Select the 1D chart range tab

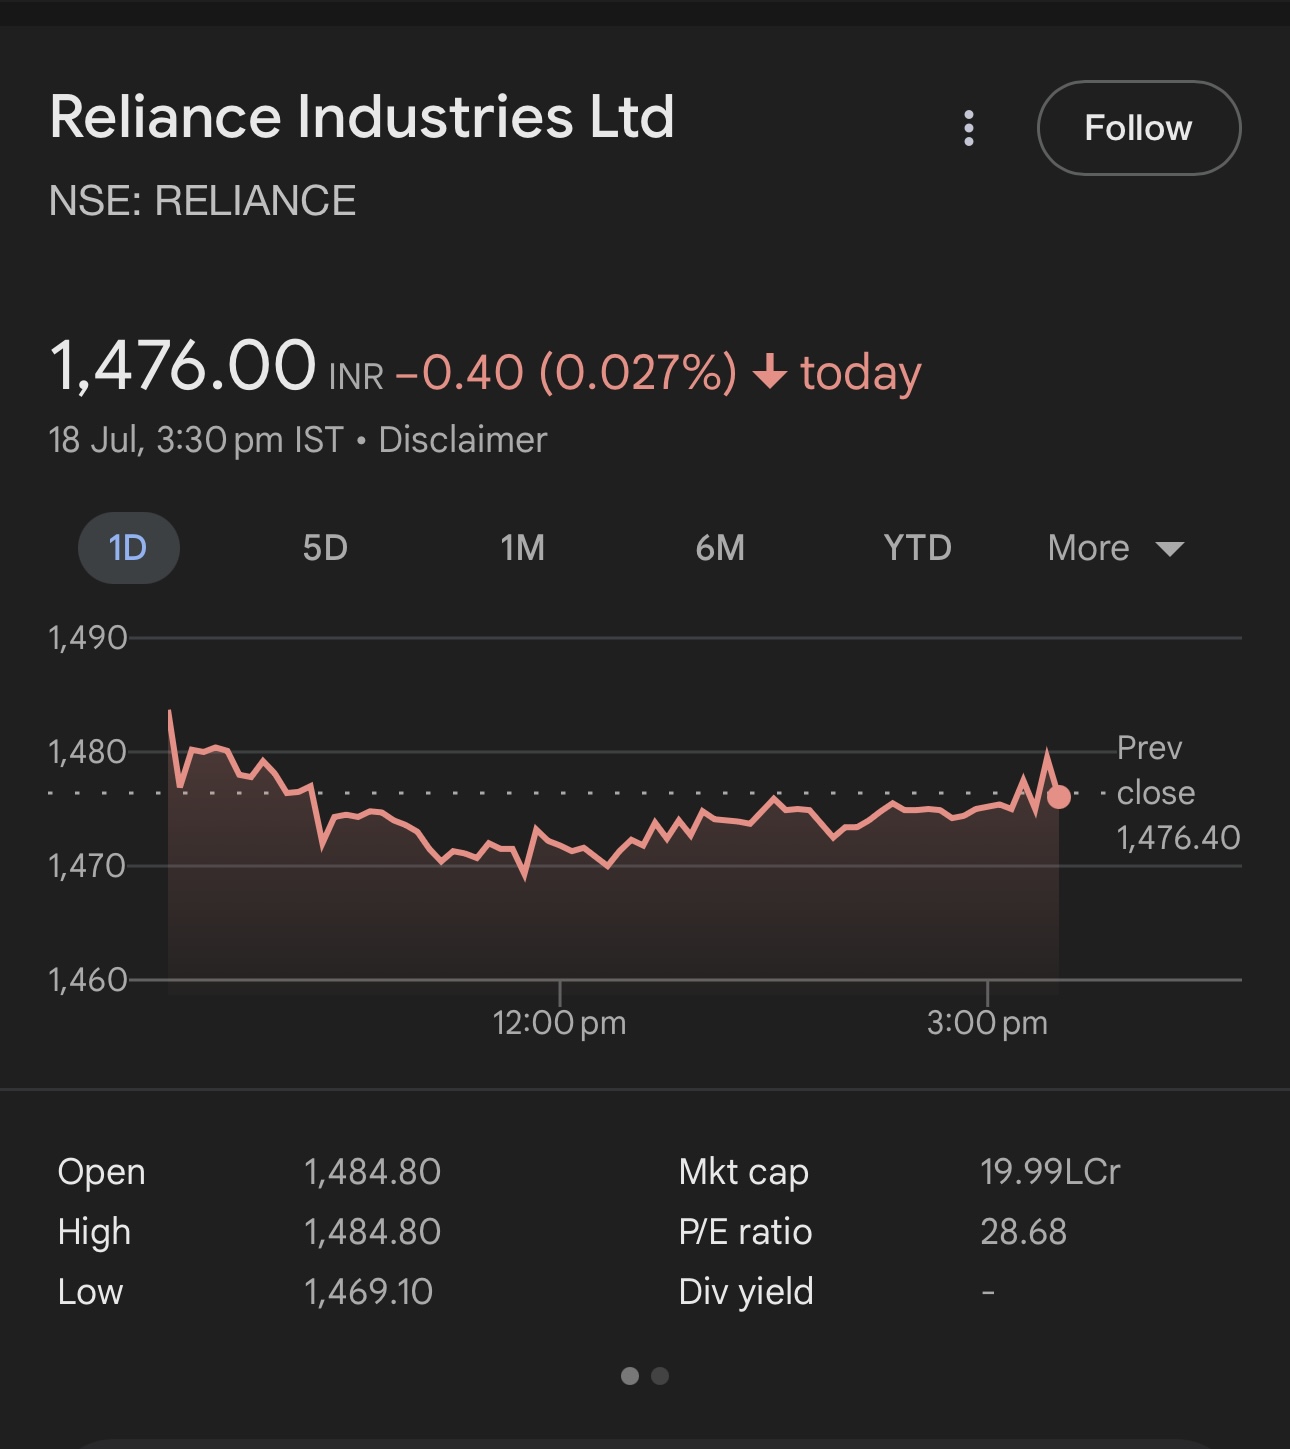click(x=129, y=548)
